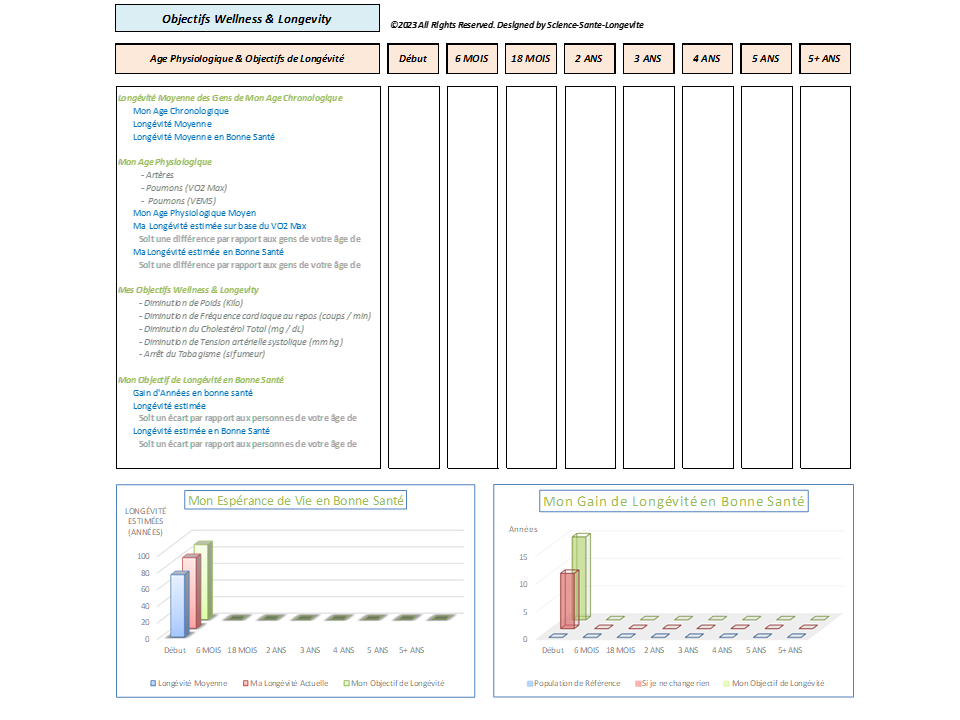Select the Début column header
This screenshot has height=720, width=960.
(x=413, y=59)
